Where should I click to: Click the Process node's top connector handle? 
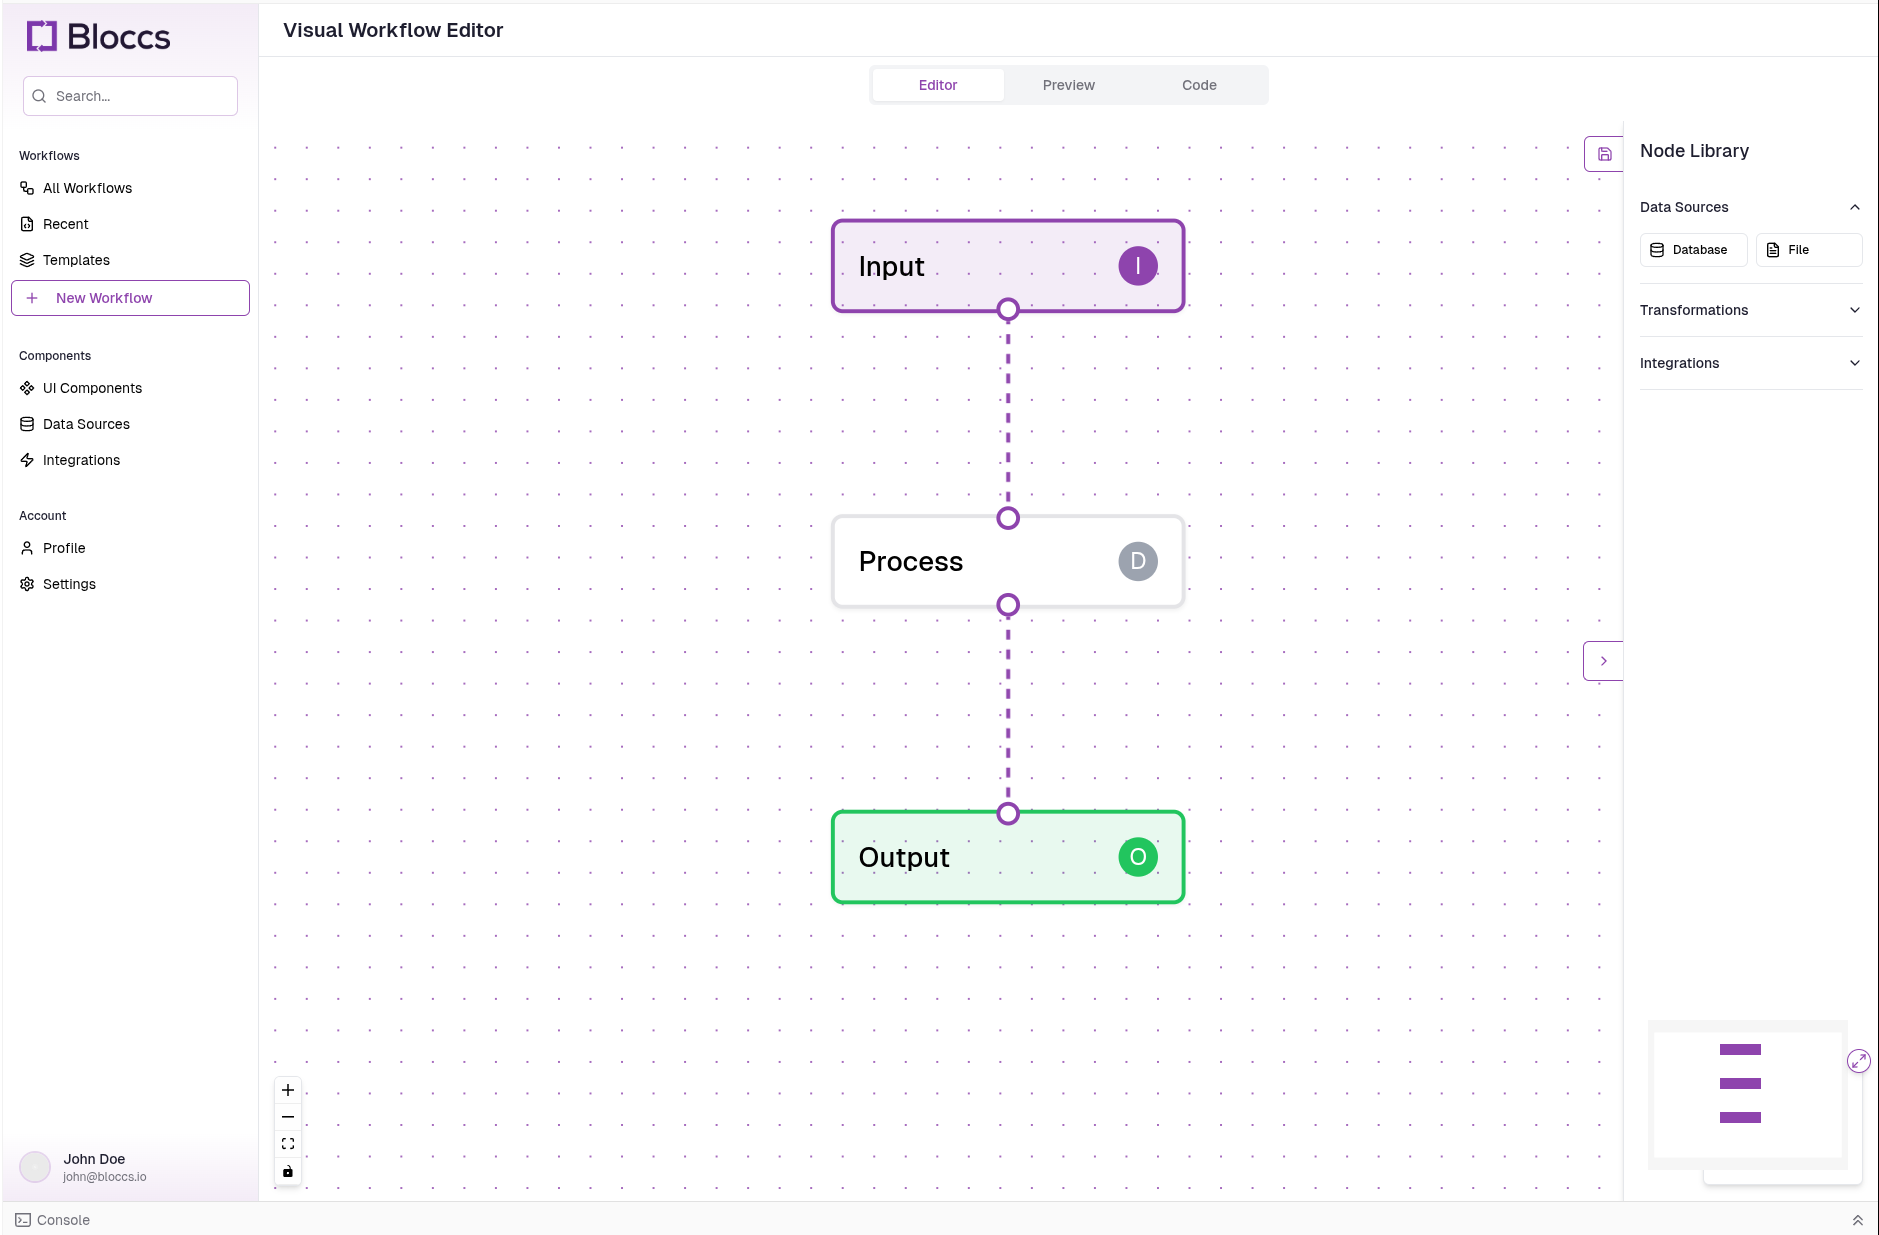click(1008, 518)
